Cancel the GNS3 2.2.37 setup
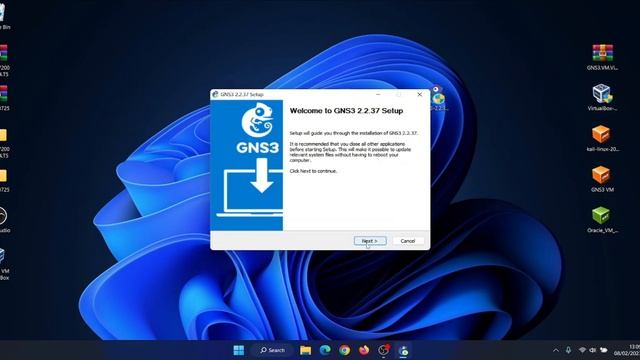Image resolution: width=640 pixels, height=360 pixels. (x=408, y=241)
